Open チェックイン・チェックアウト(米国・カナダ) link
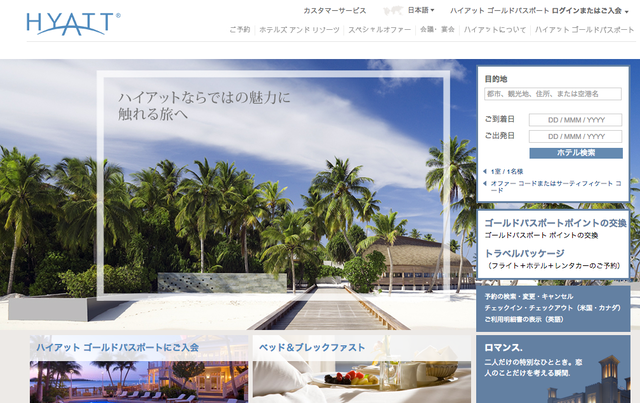The width and height of the screenshot is (640, 403). click(552, 308)
